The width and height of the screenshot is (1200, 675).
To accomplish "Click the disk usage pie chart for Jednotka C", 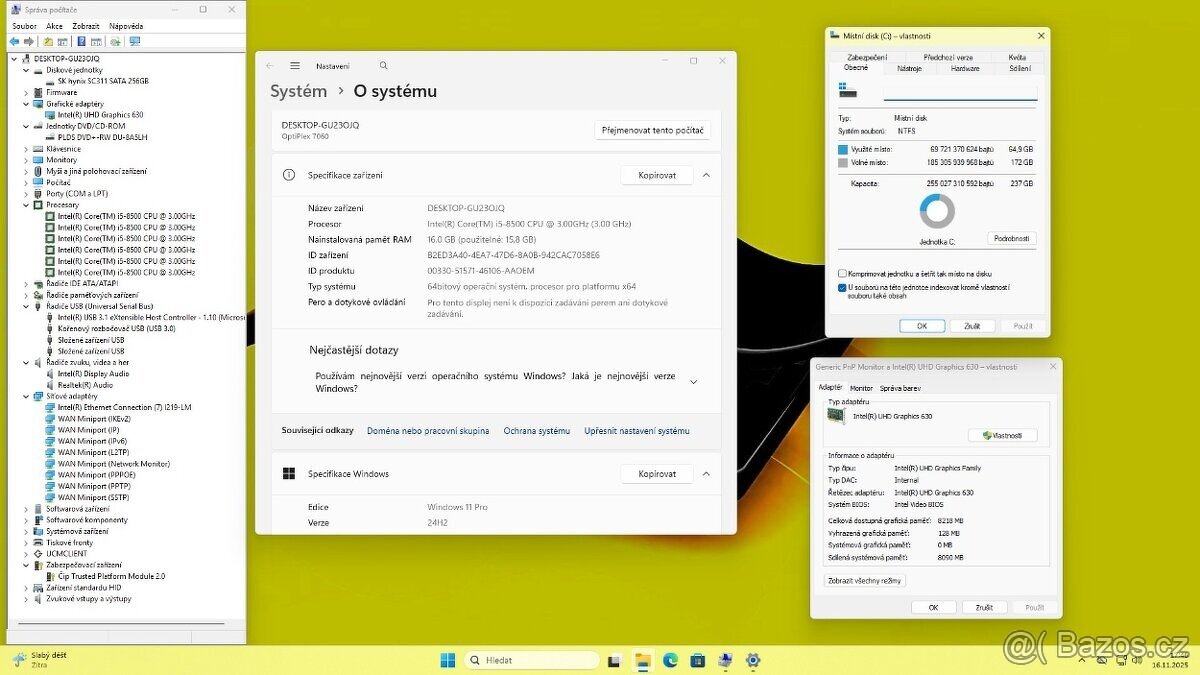I will [x=937, y=212].
